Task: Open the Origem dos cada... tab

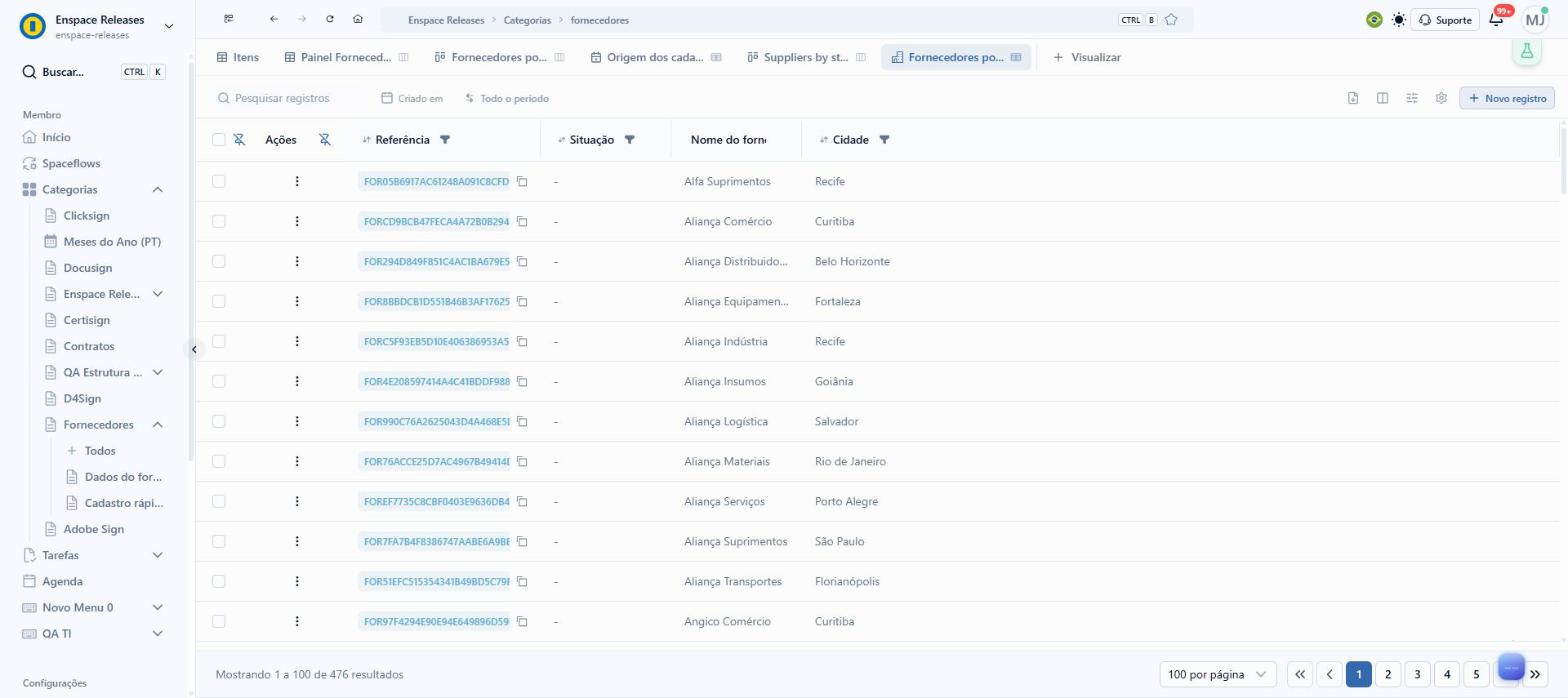Action: (x=656, y=57)
